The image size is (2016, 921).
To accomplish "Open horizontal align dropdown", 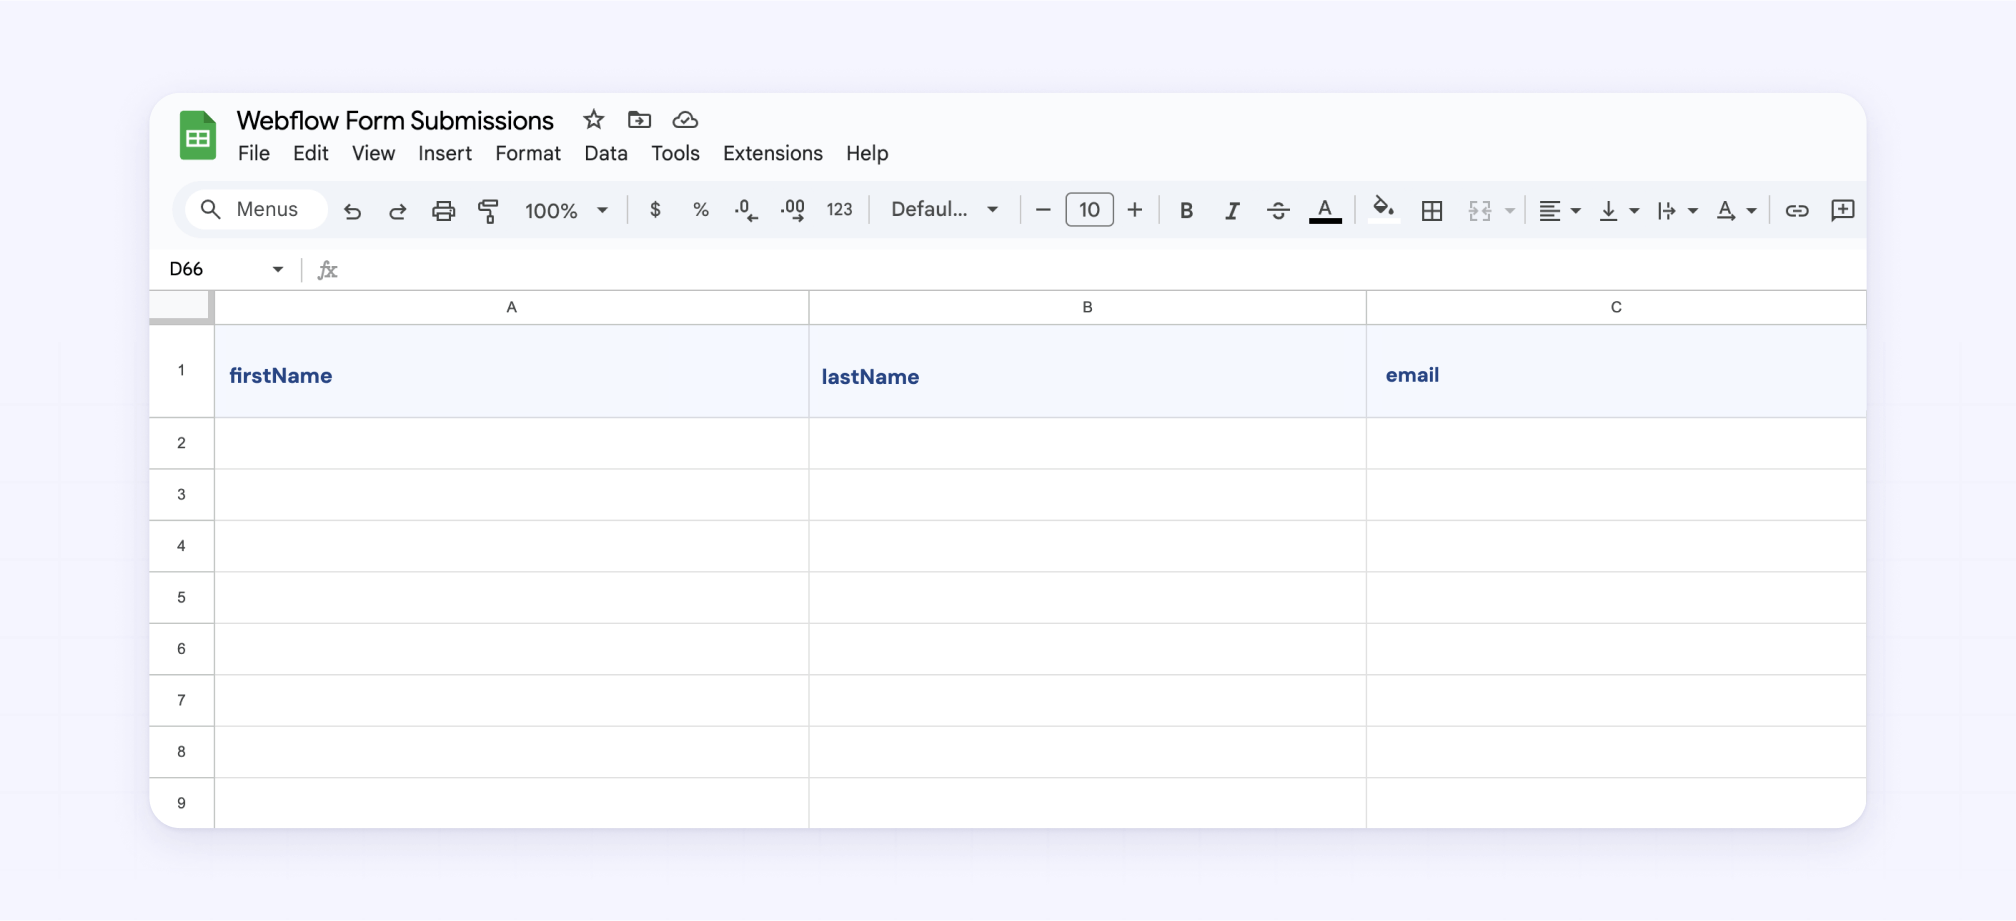I will coord(1559,210).
